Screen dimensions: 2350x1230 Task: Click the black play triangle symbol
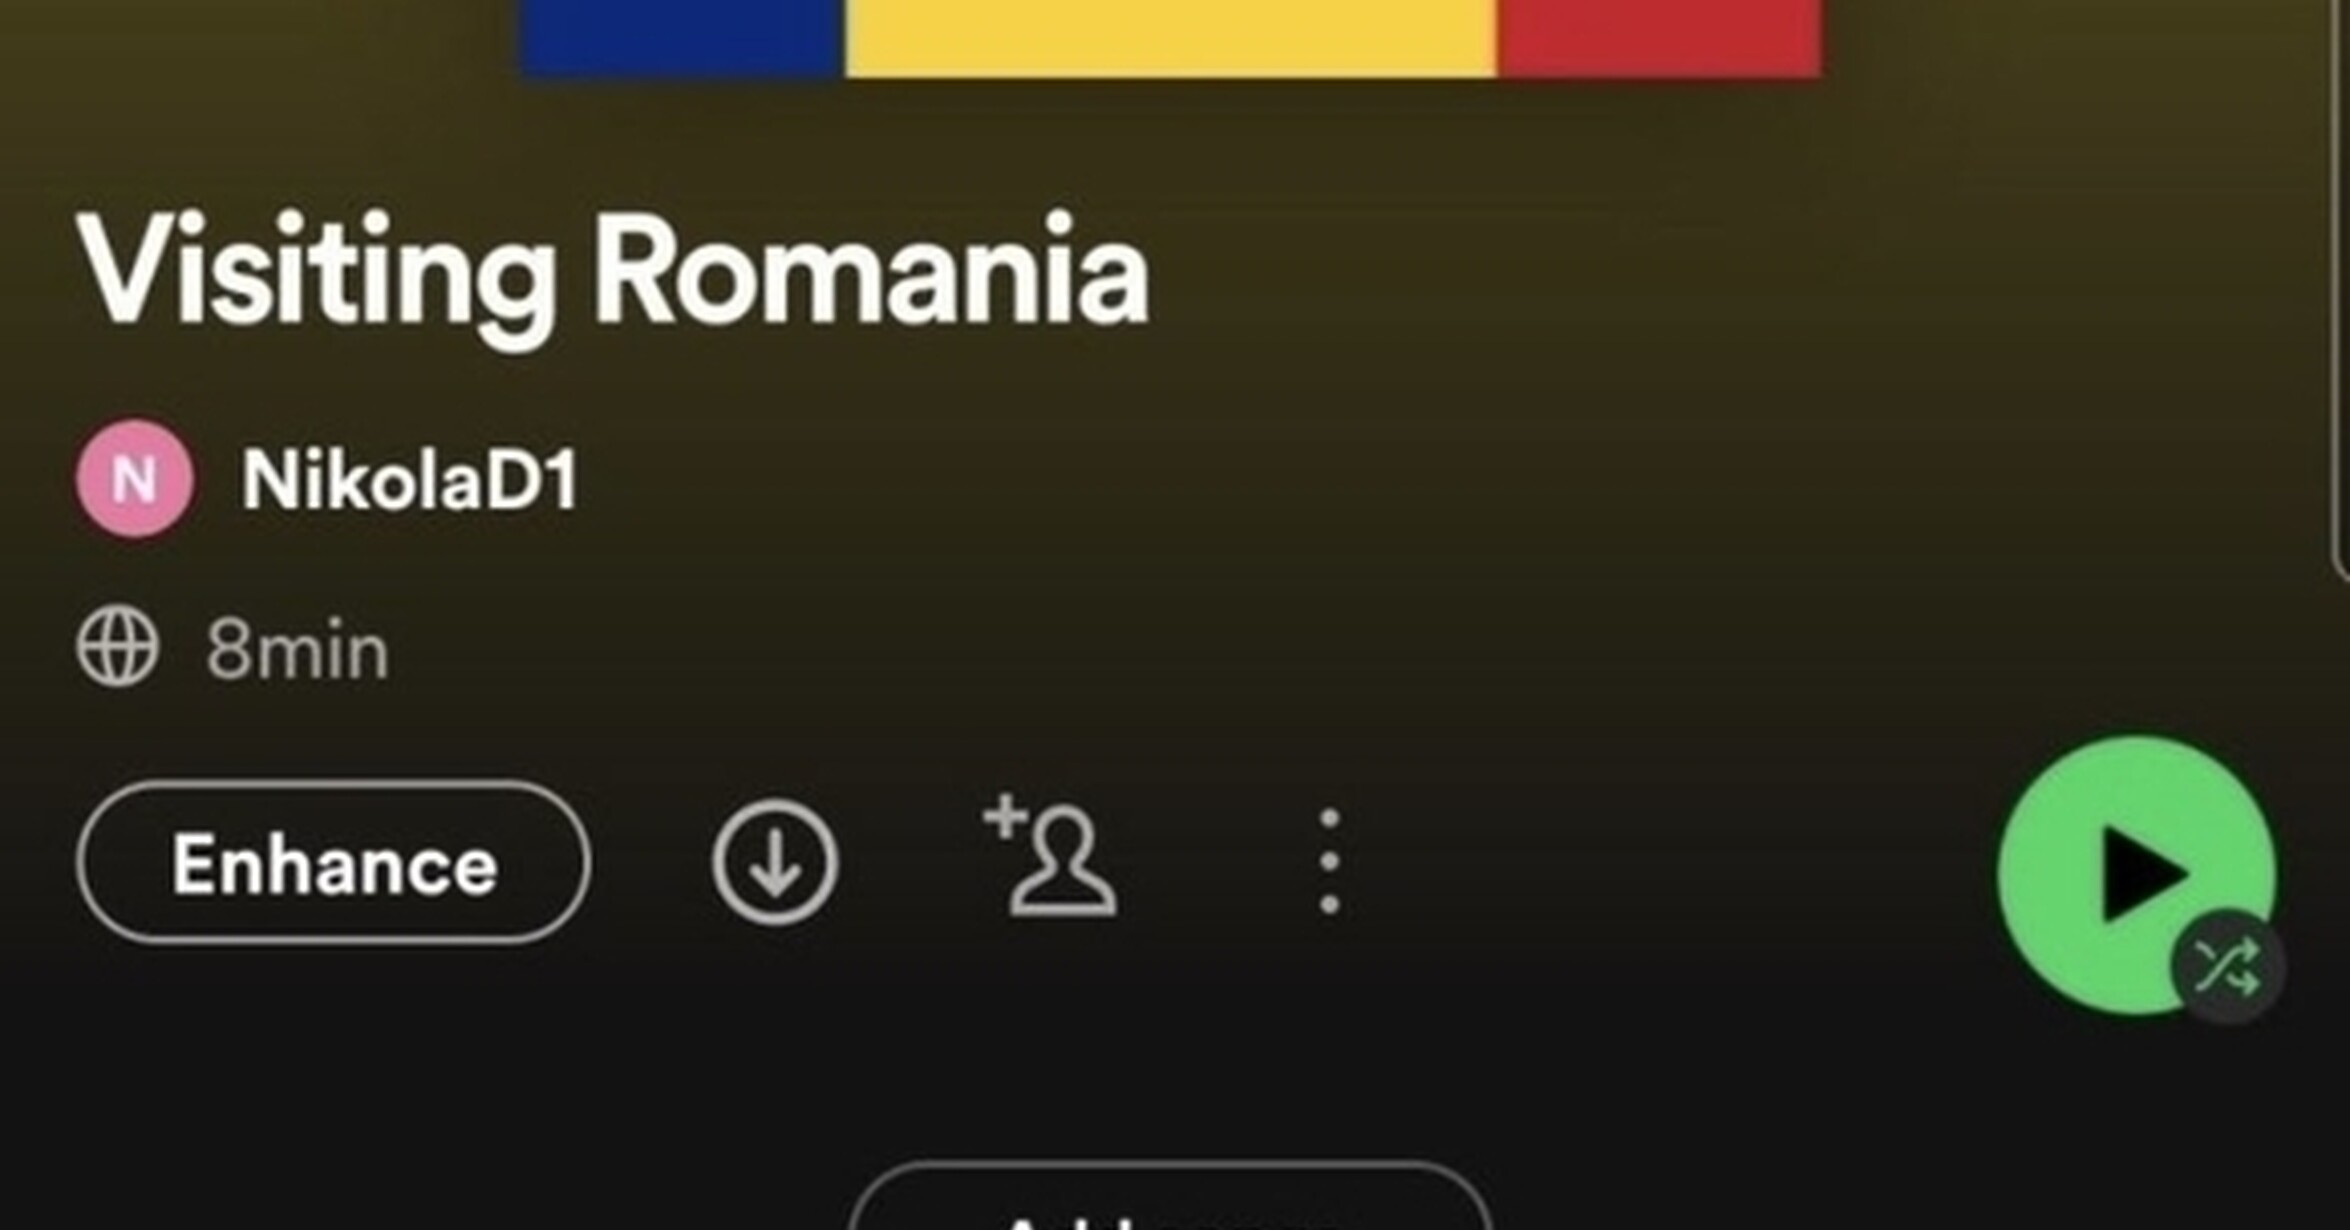[x=2142, y=874]
